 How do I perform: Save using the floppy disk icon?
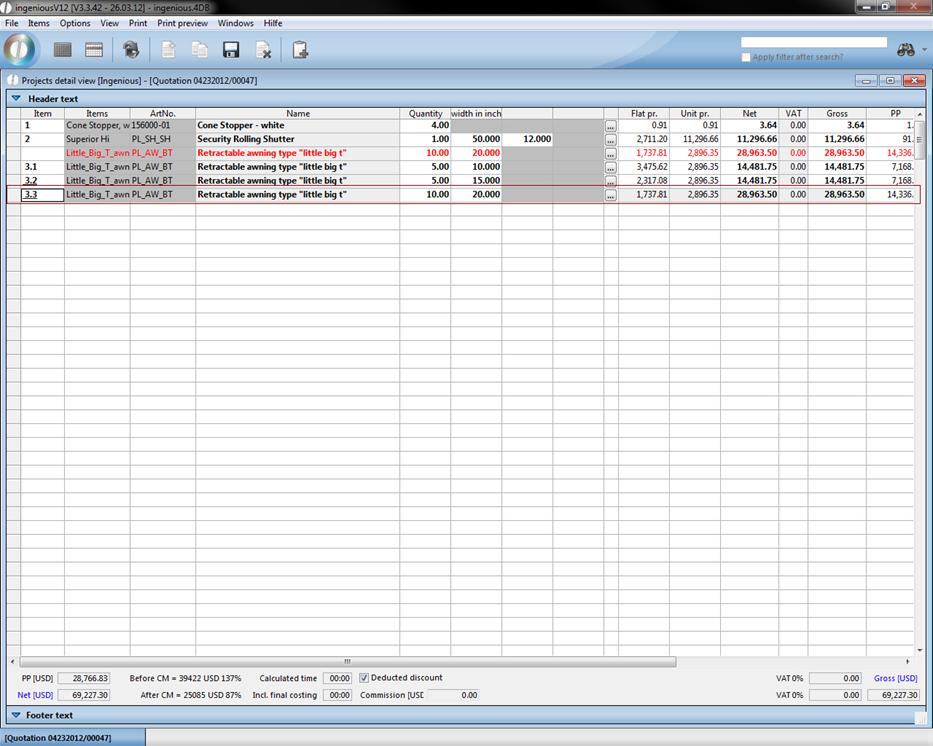coord(231,50)
